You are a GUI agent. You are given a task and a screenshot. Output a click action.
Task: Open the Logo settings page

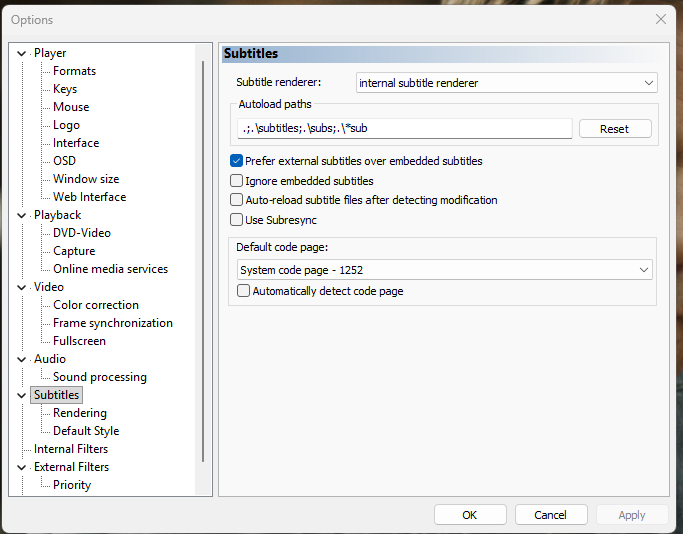66,125
